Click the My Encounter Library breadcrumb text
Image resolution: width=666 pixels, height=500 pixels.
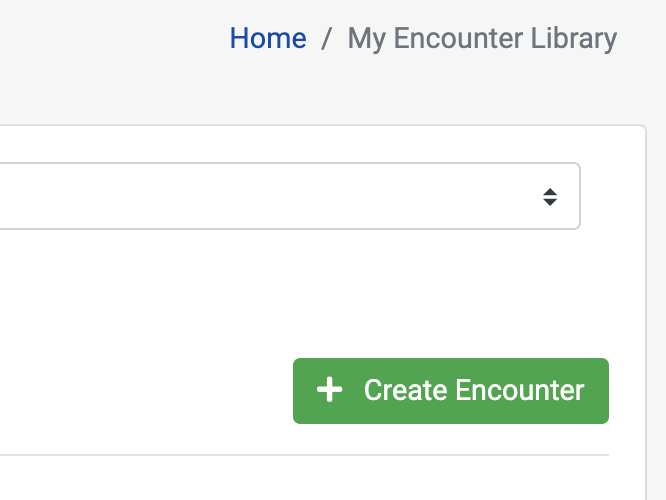coord(482,39)
